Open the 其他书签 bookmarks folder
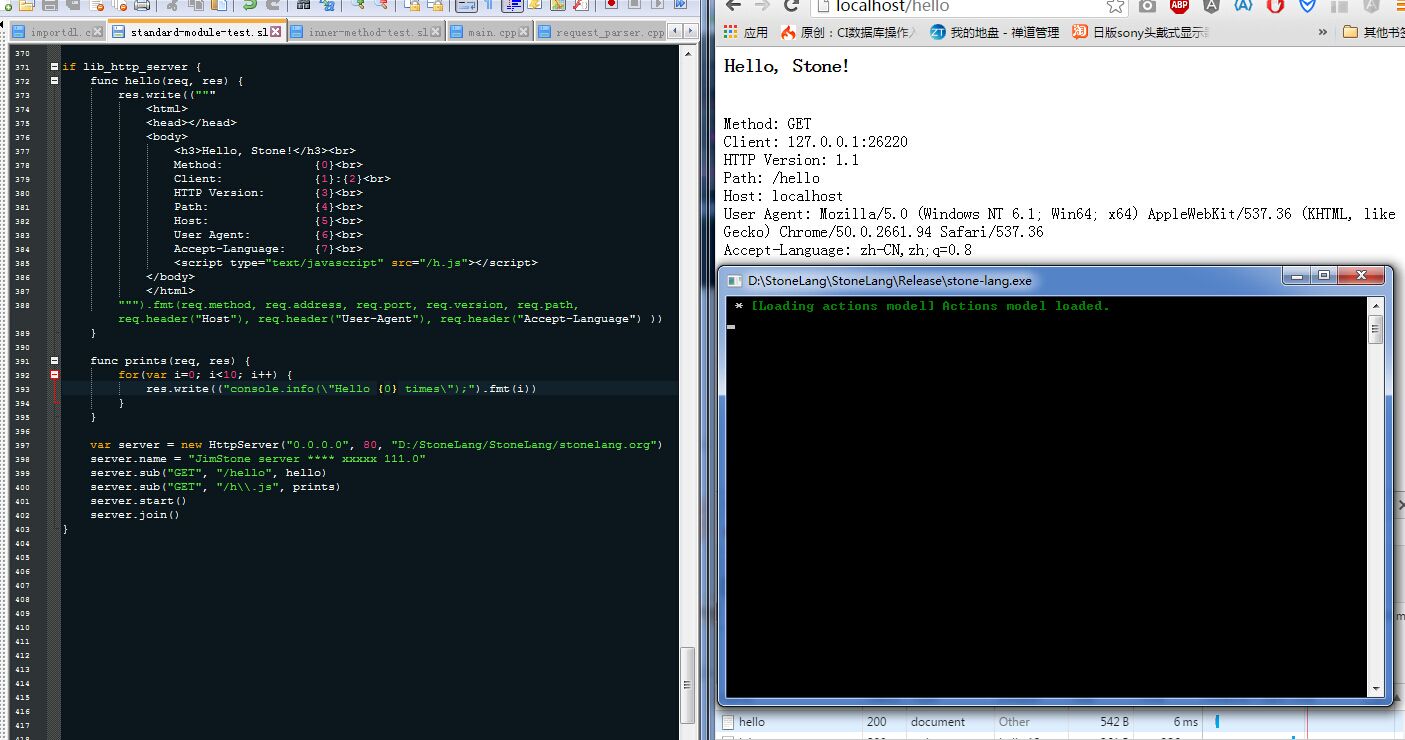This screenshot has height=740, width=1405. [1373, 32]
